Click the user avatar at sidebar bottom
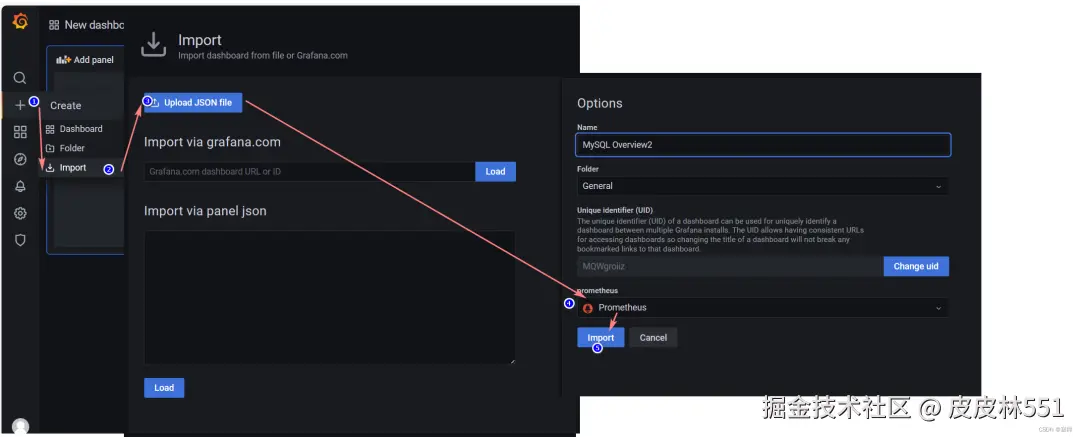The height and width of the screenshot is (437, 1080). pos(21,427)
